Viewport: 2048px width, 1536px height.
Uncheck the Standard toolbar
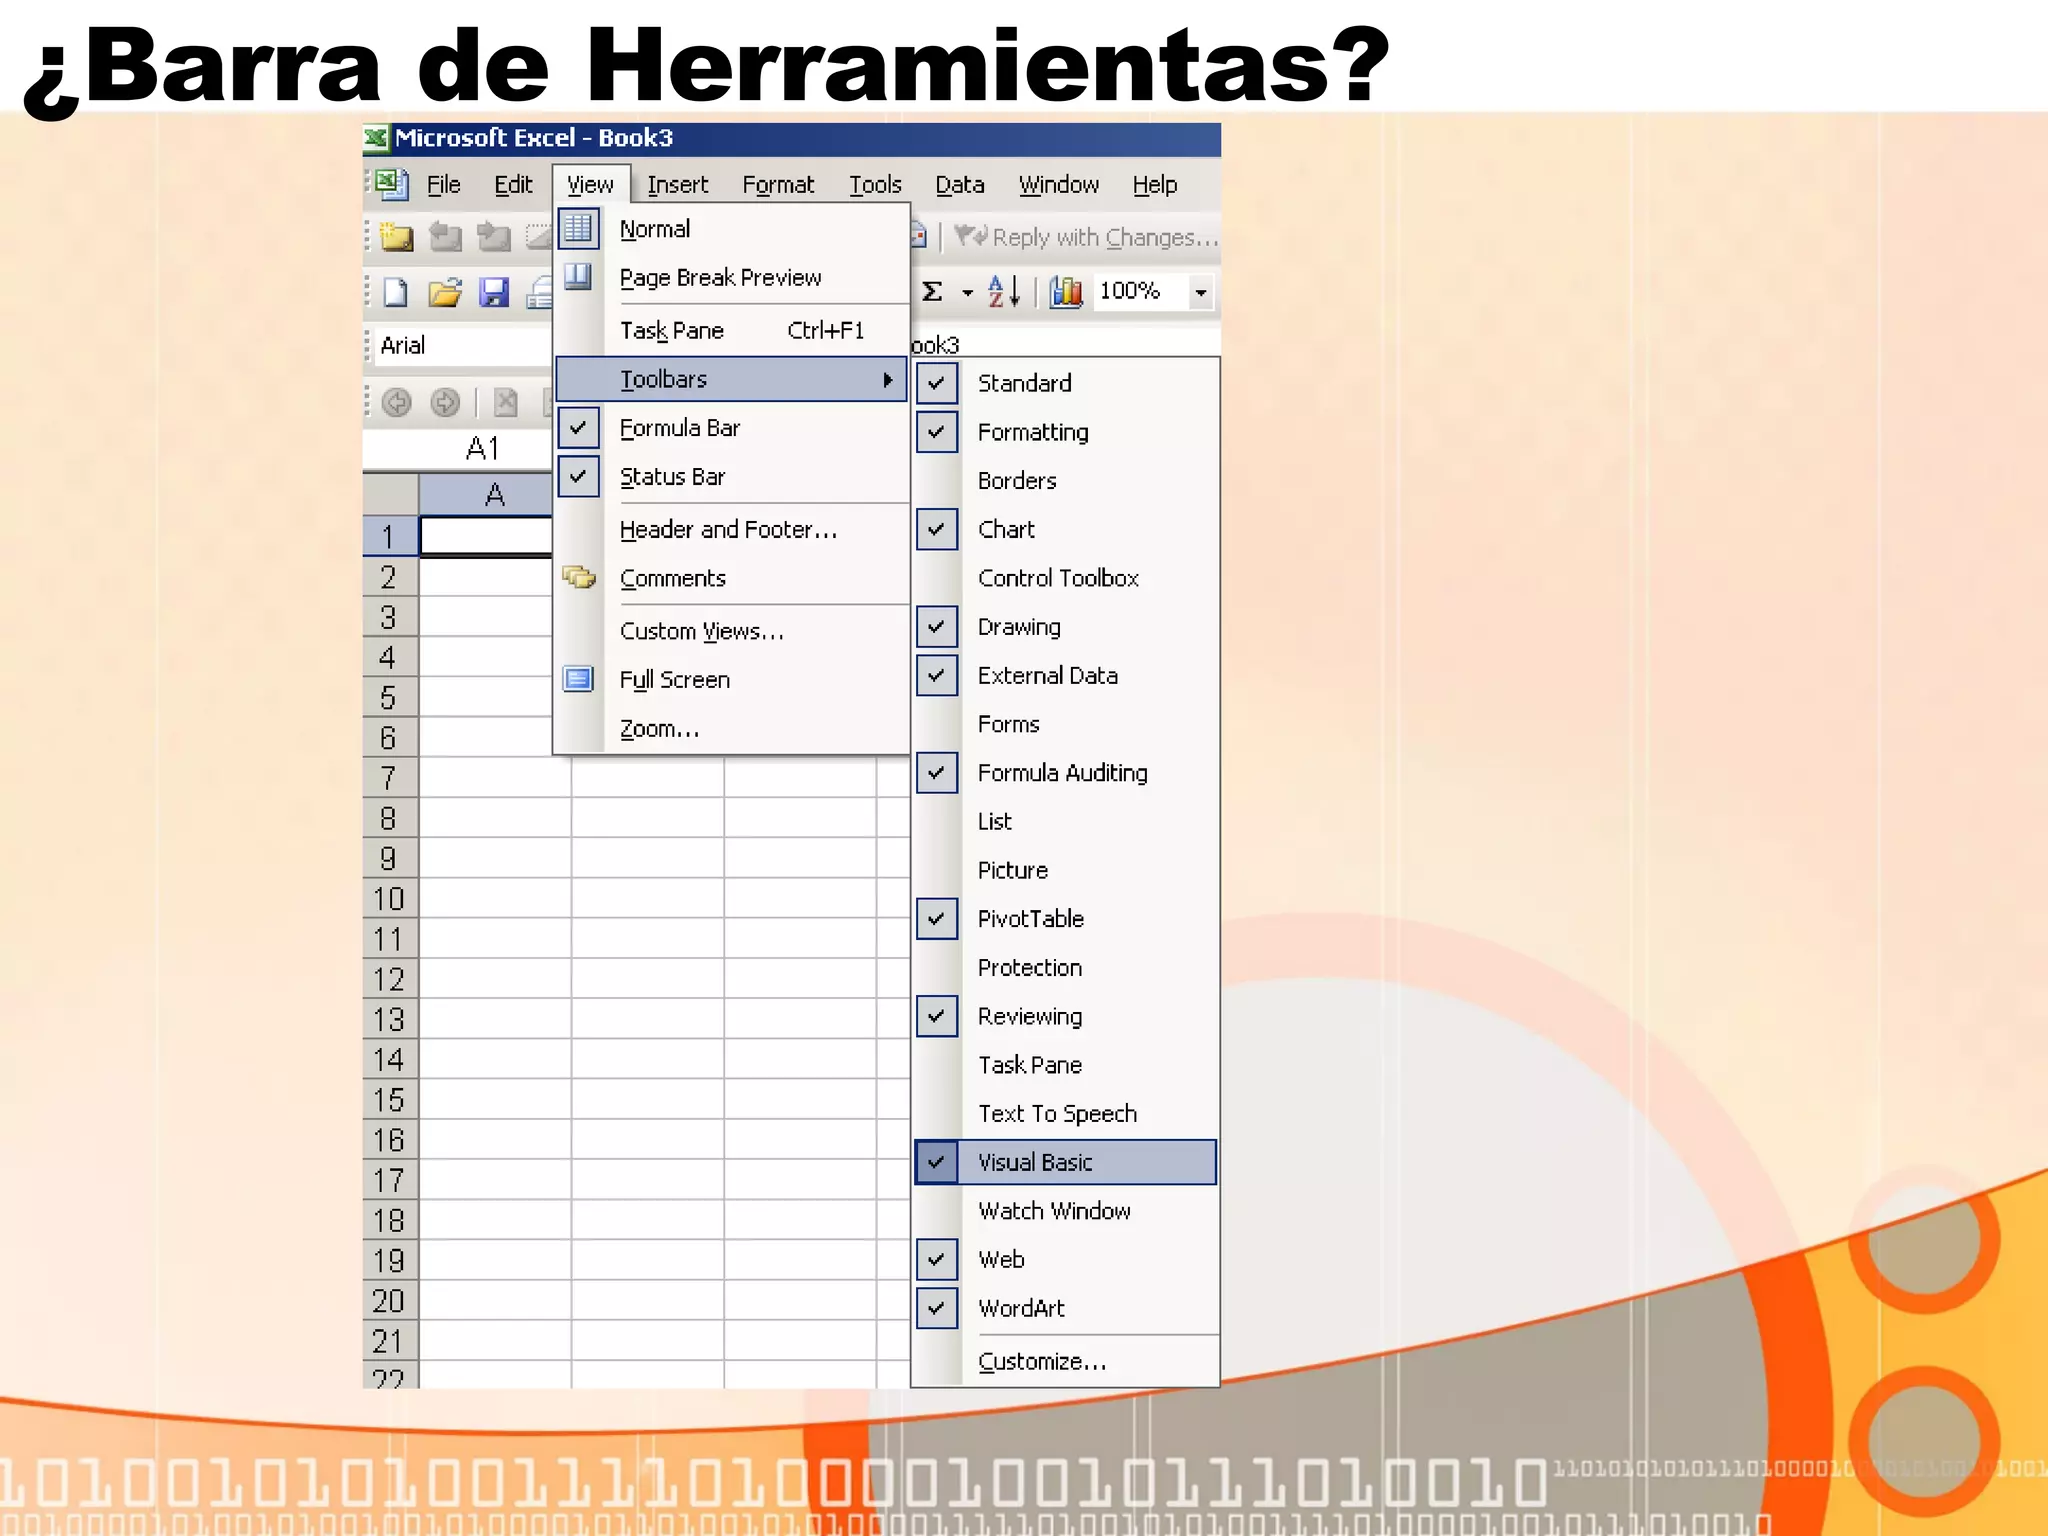tap(937, 383)
